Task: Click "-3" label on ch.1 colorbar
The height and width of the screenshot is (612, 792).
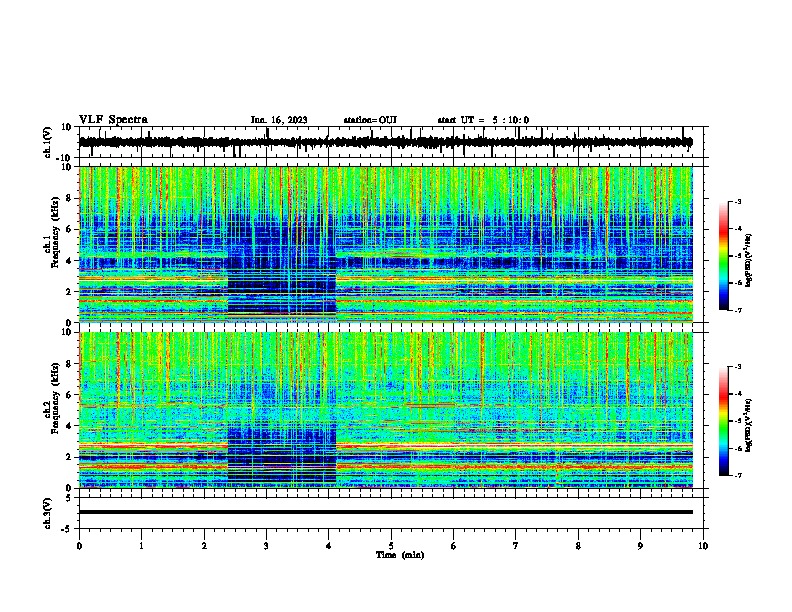Action: 737,201
